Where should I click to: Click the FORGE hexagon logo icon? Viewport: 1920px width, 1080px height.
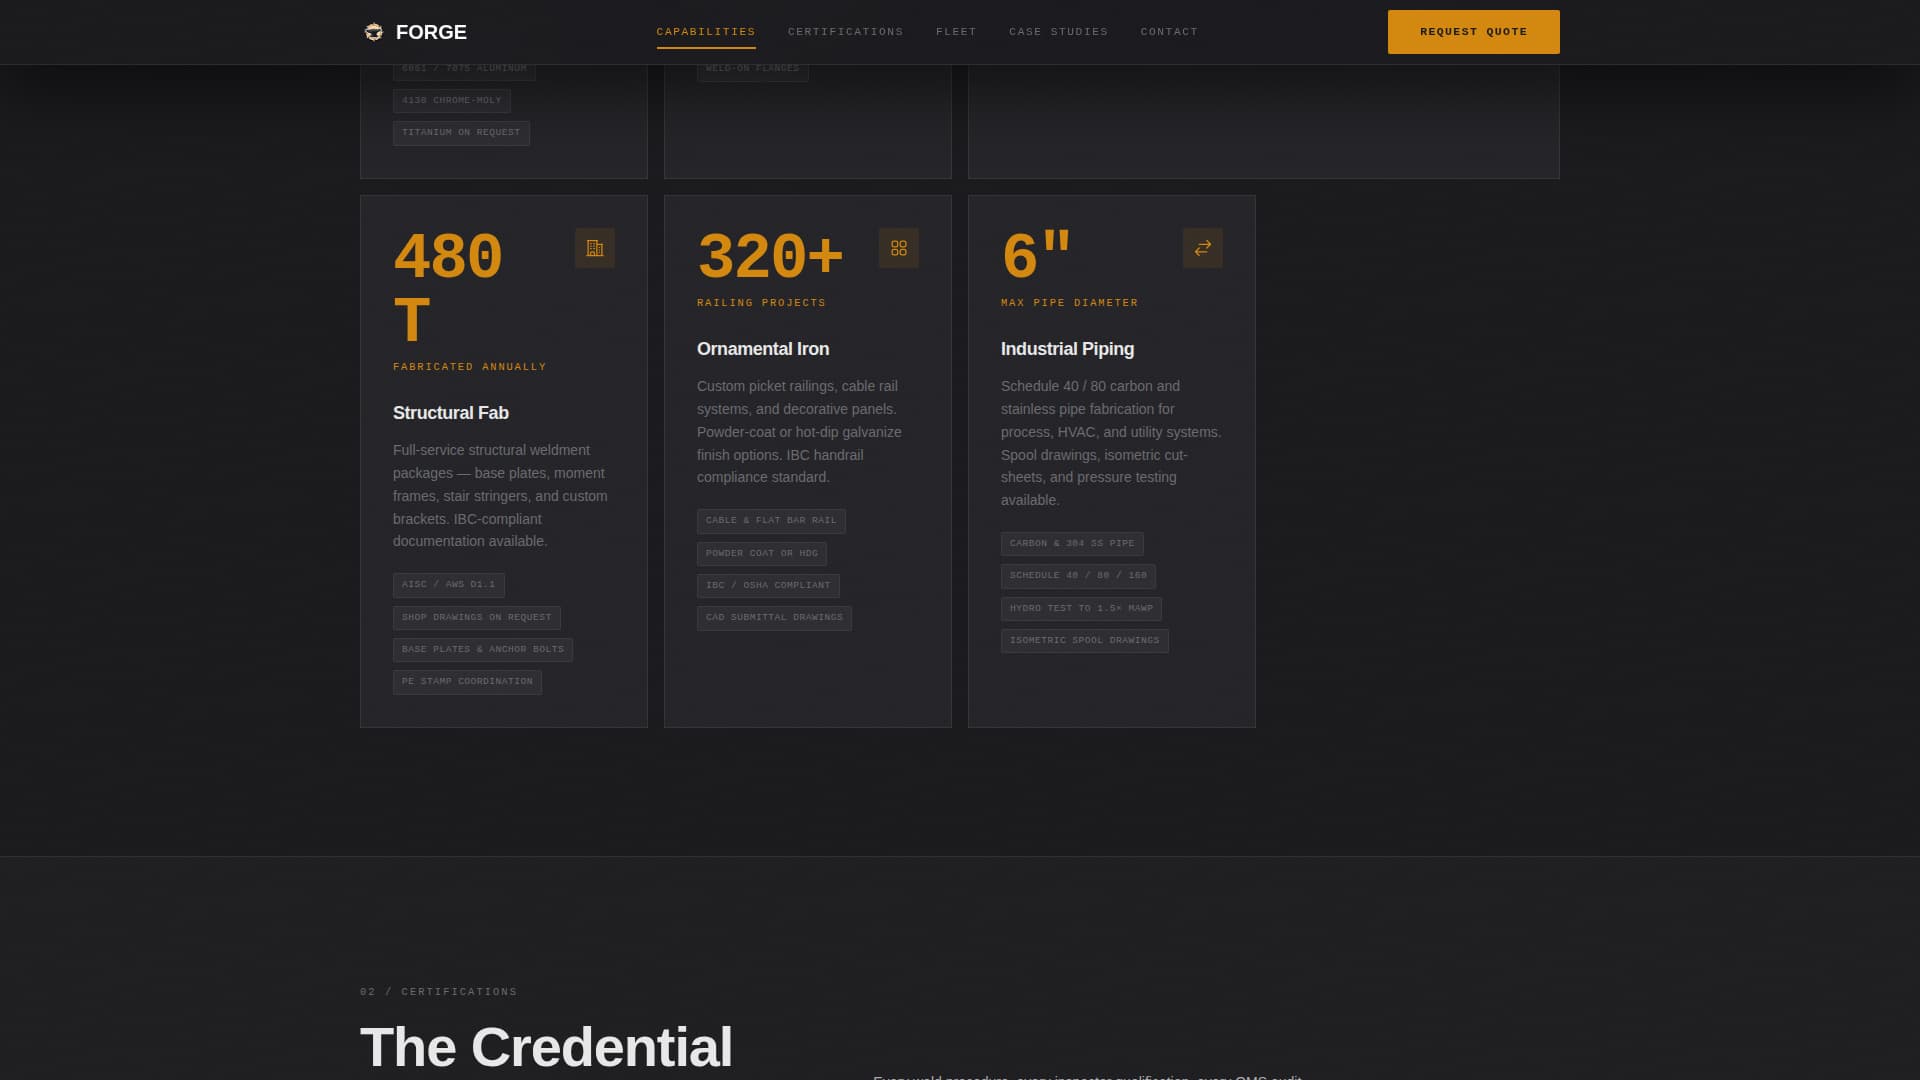tap(373, 31)
